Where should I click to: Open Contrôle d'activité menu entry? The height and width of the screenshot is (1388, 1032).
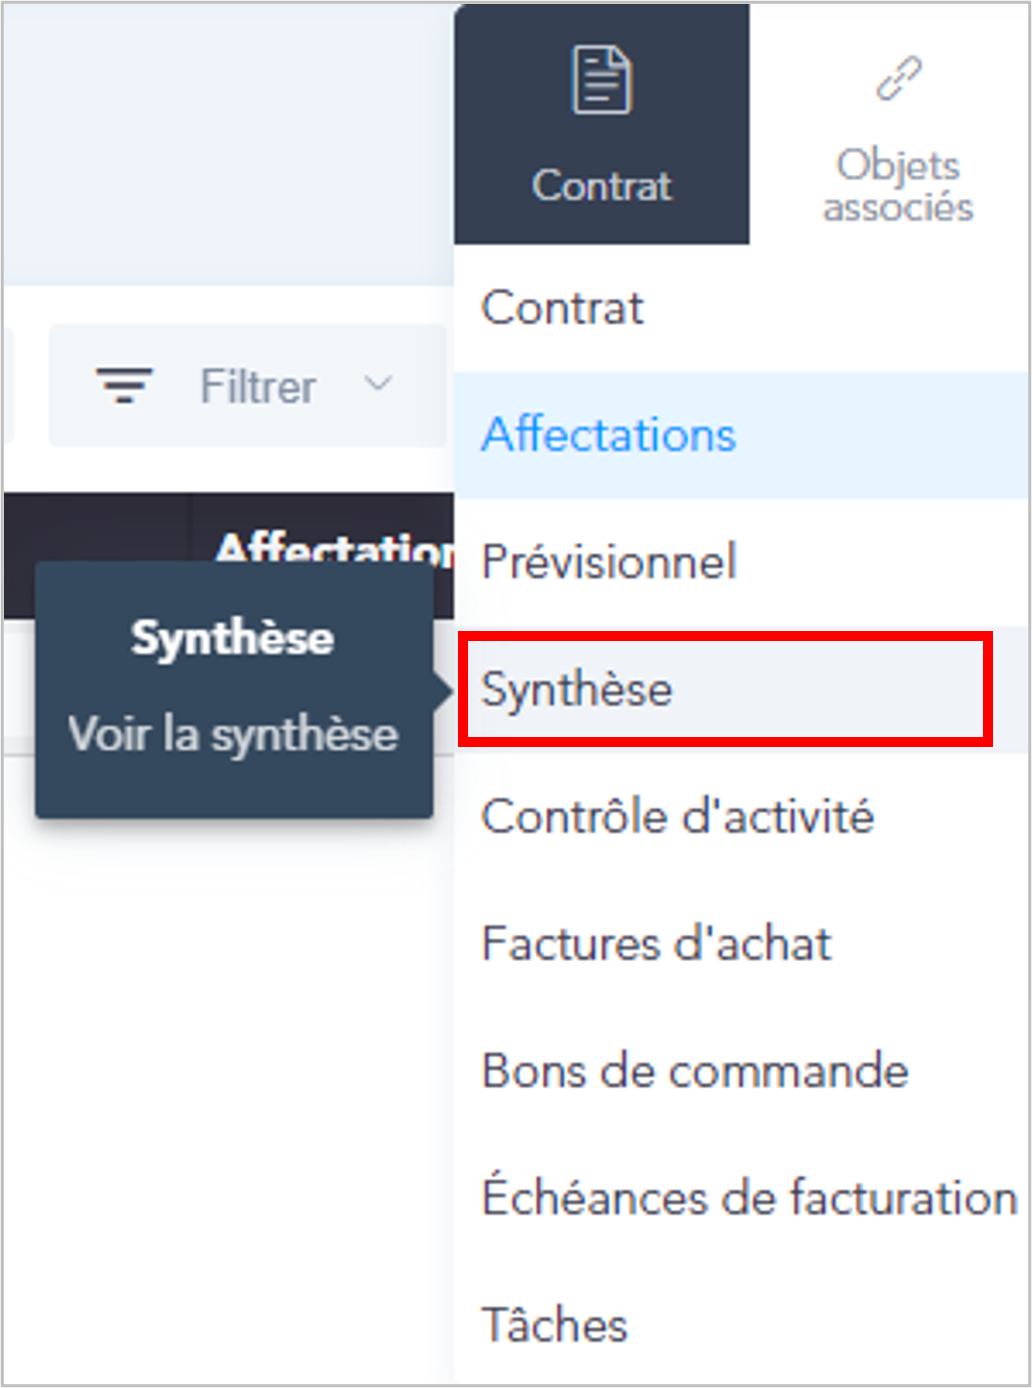741,817
